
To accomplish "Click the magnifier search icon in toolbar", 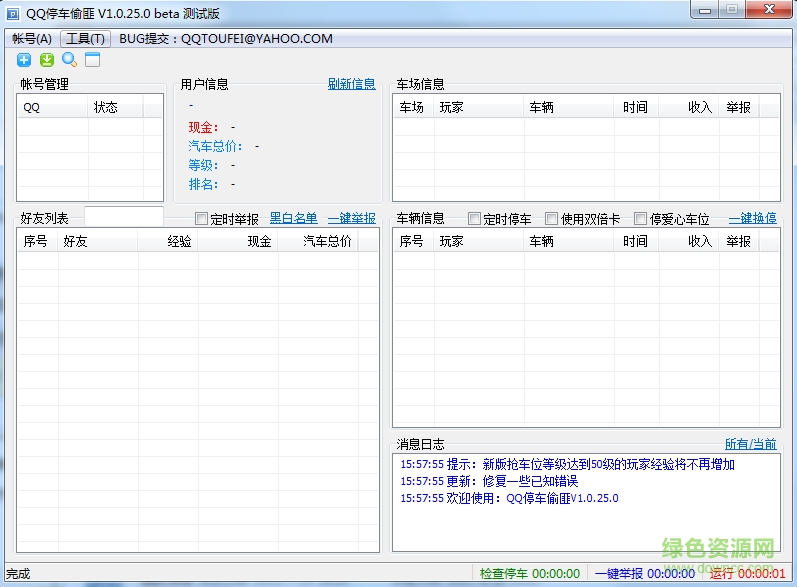I will [x=69, y=60].
